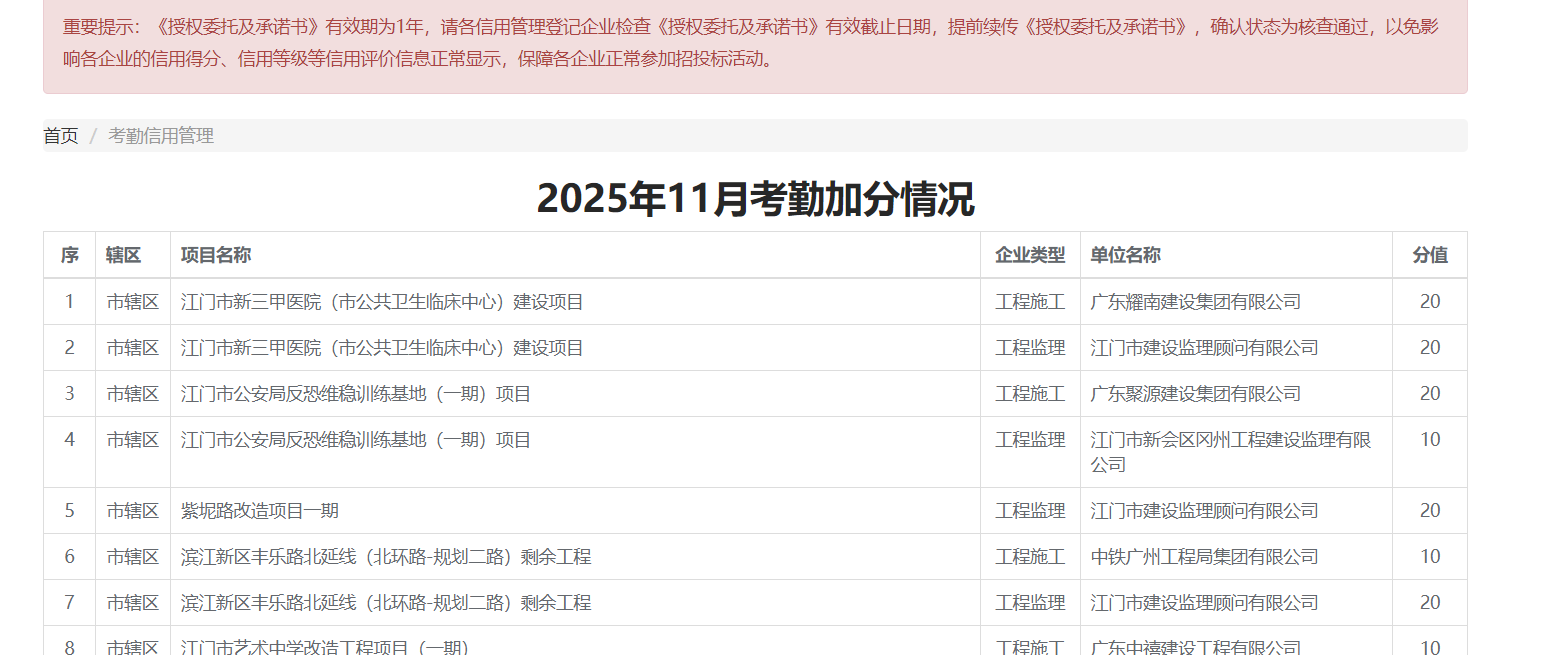This screenshot has width=1564, height=655.
Task: Click row 3 project 江门市公安局反恐维稳训练基地
Action: (x=356, y=394)
